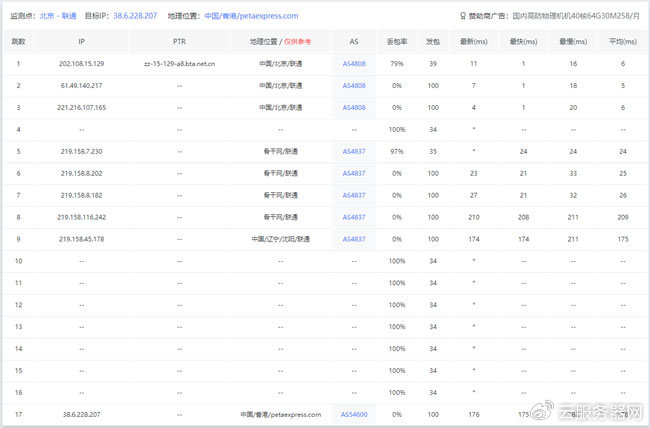Click the 仅供参考 red note in header
The width and height of the screenshot is (650, 428).
[x=297, y=41]
